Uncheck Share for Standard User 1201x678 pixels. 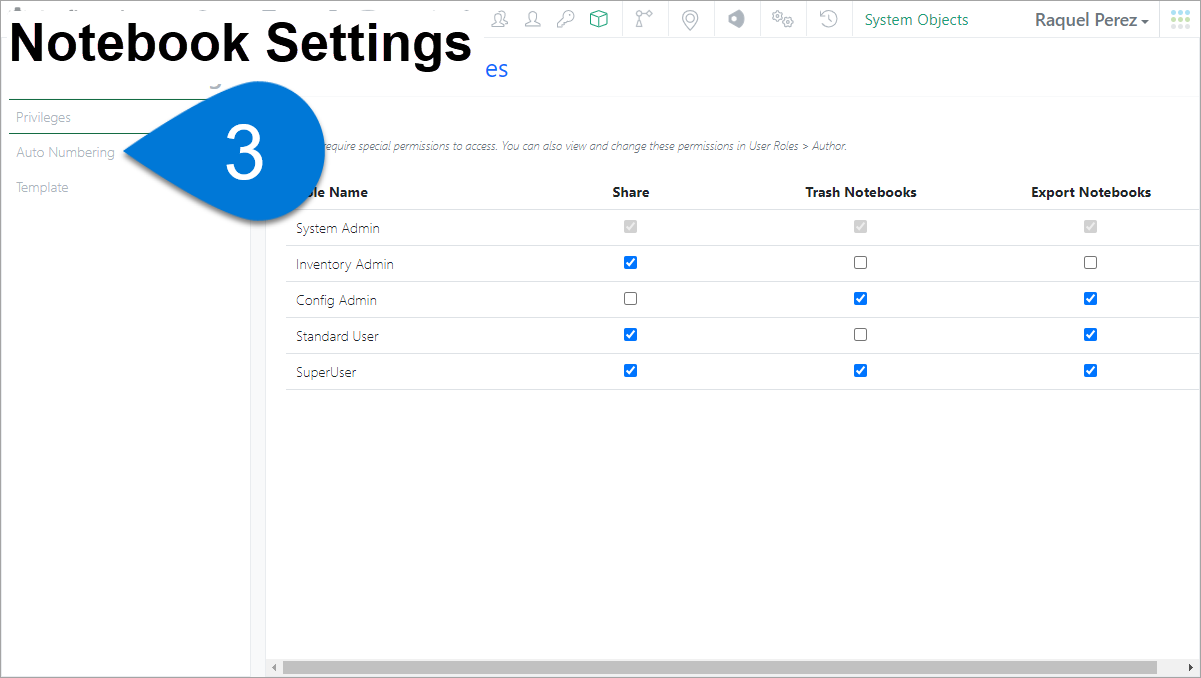point(630,335)
